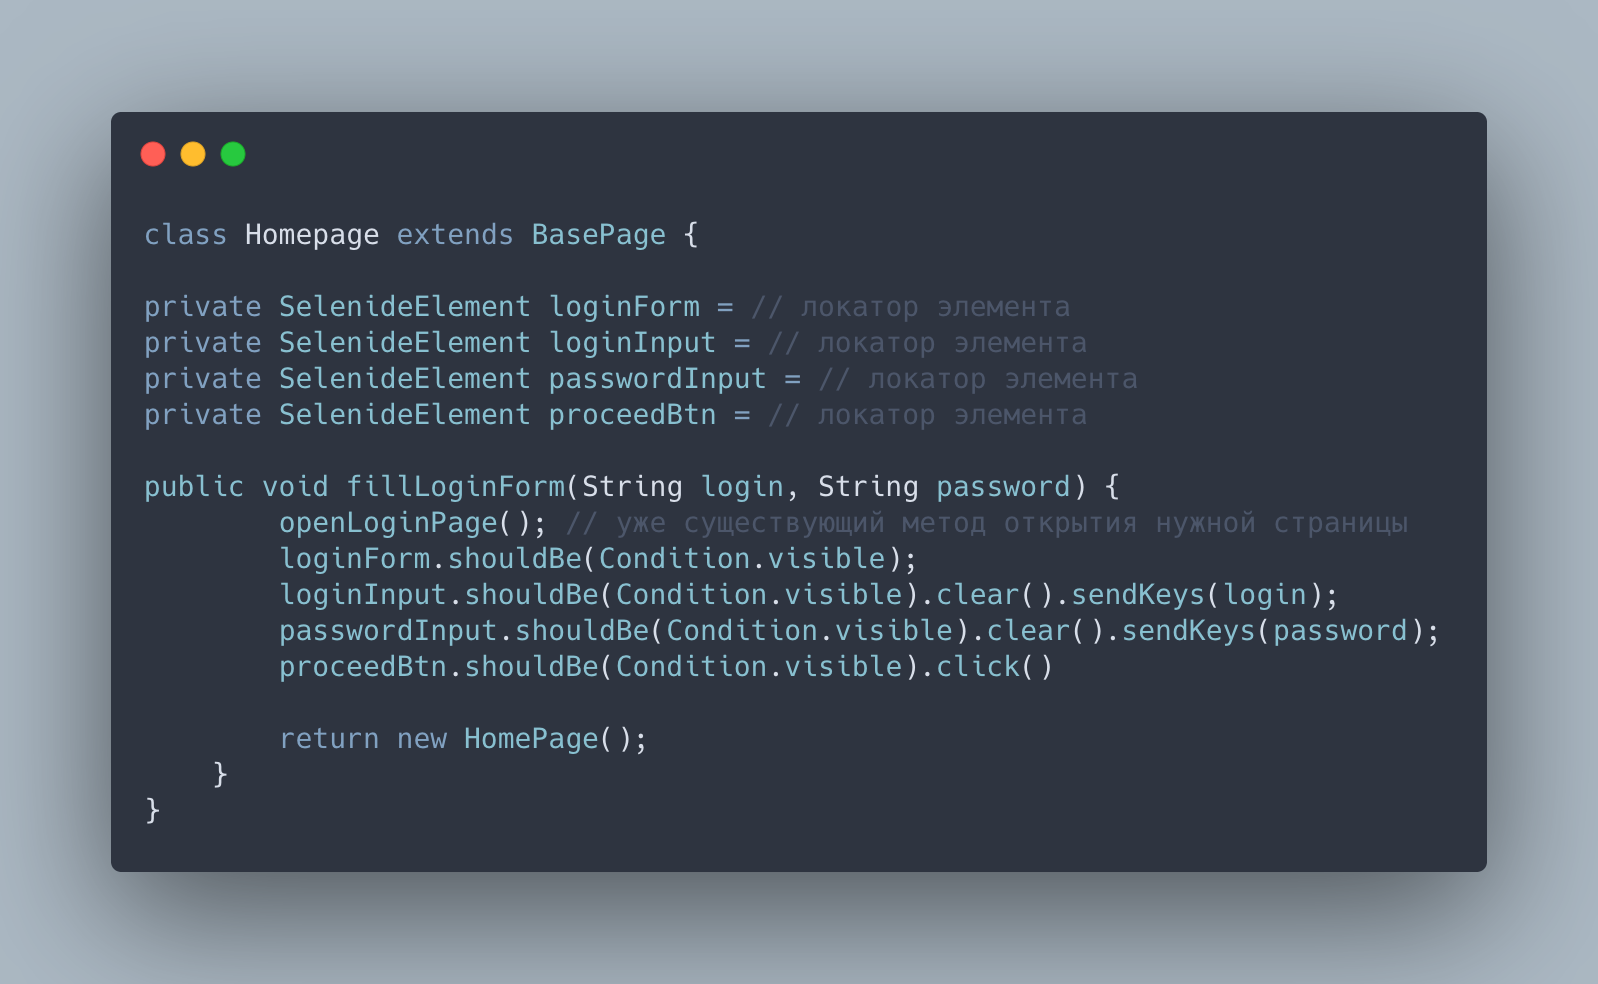
Task: Click the passwordInput field declaration
Action: [657, 379]
